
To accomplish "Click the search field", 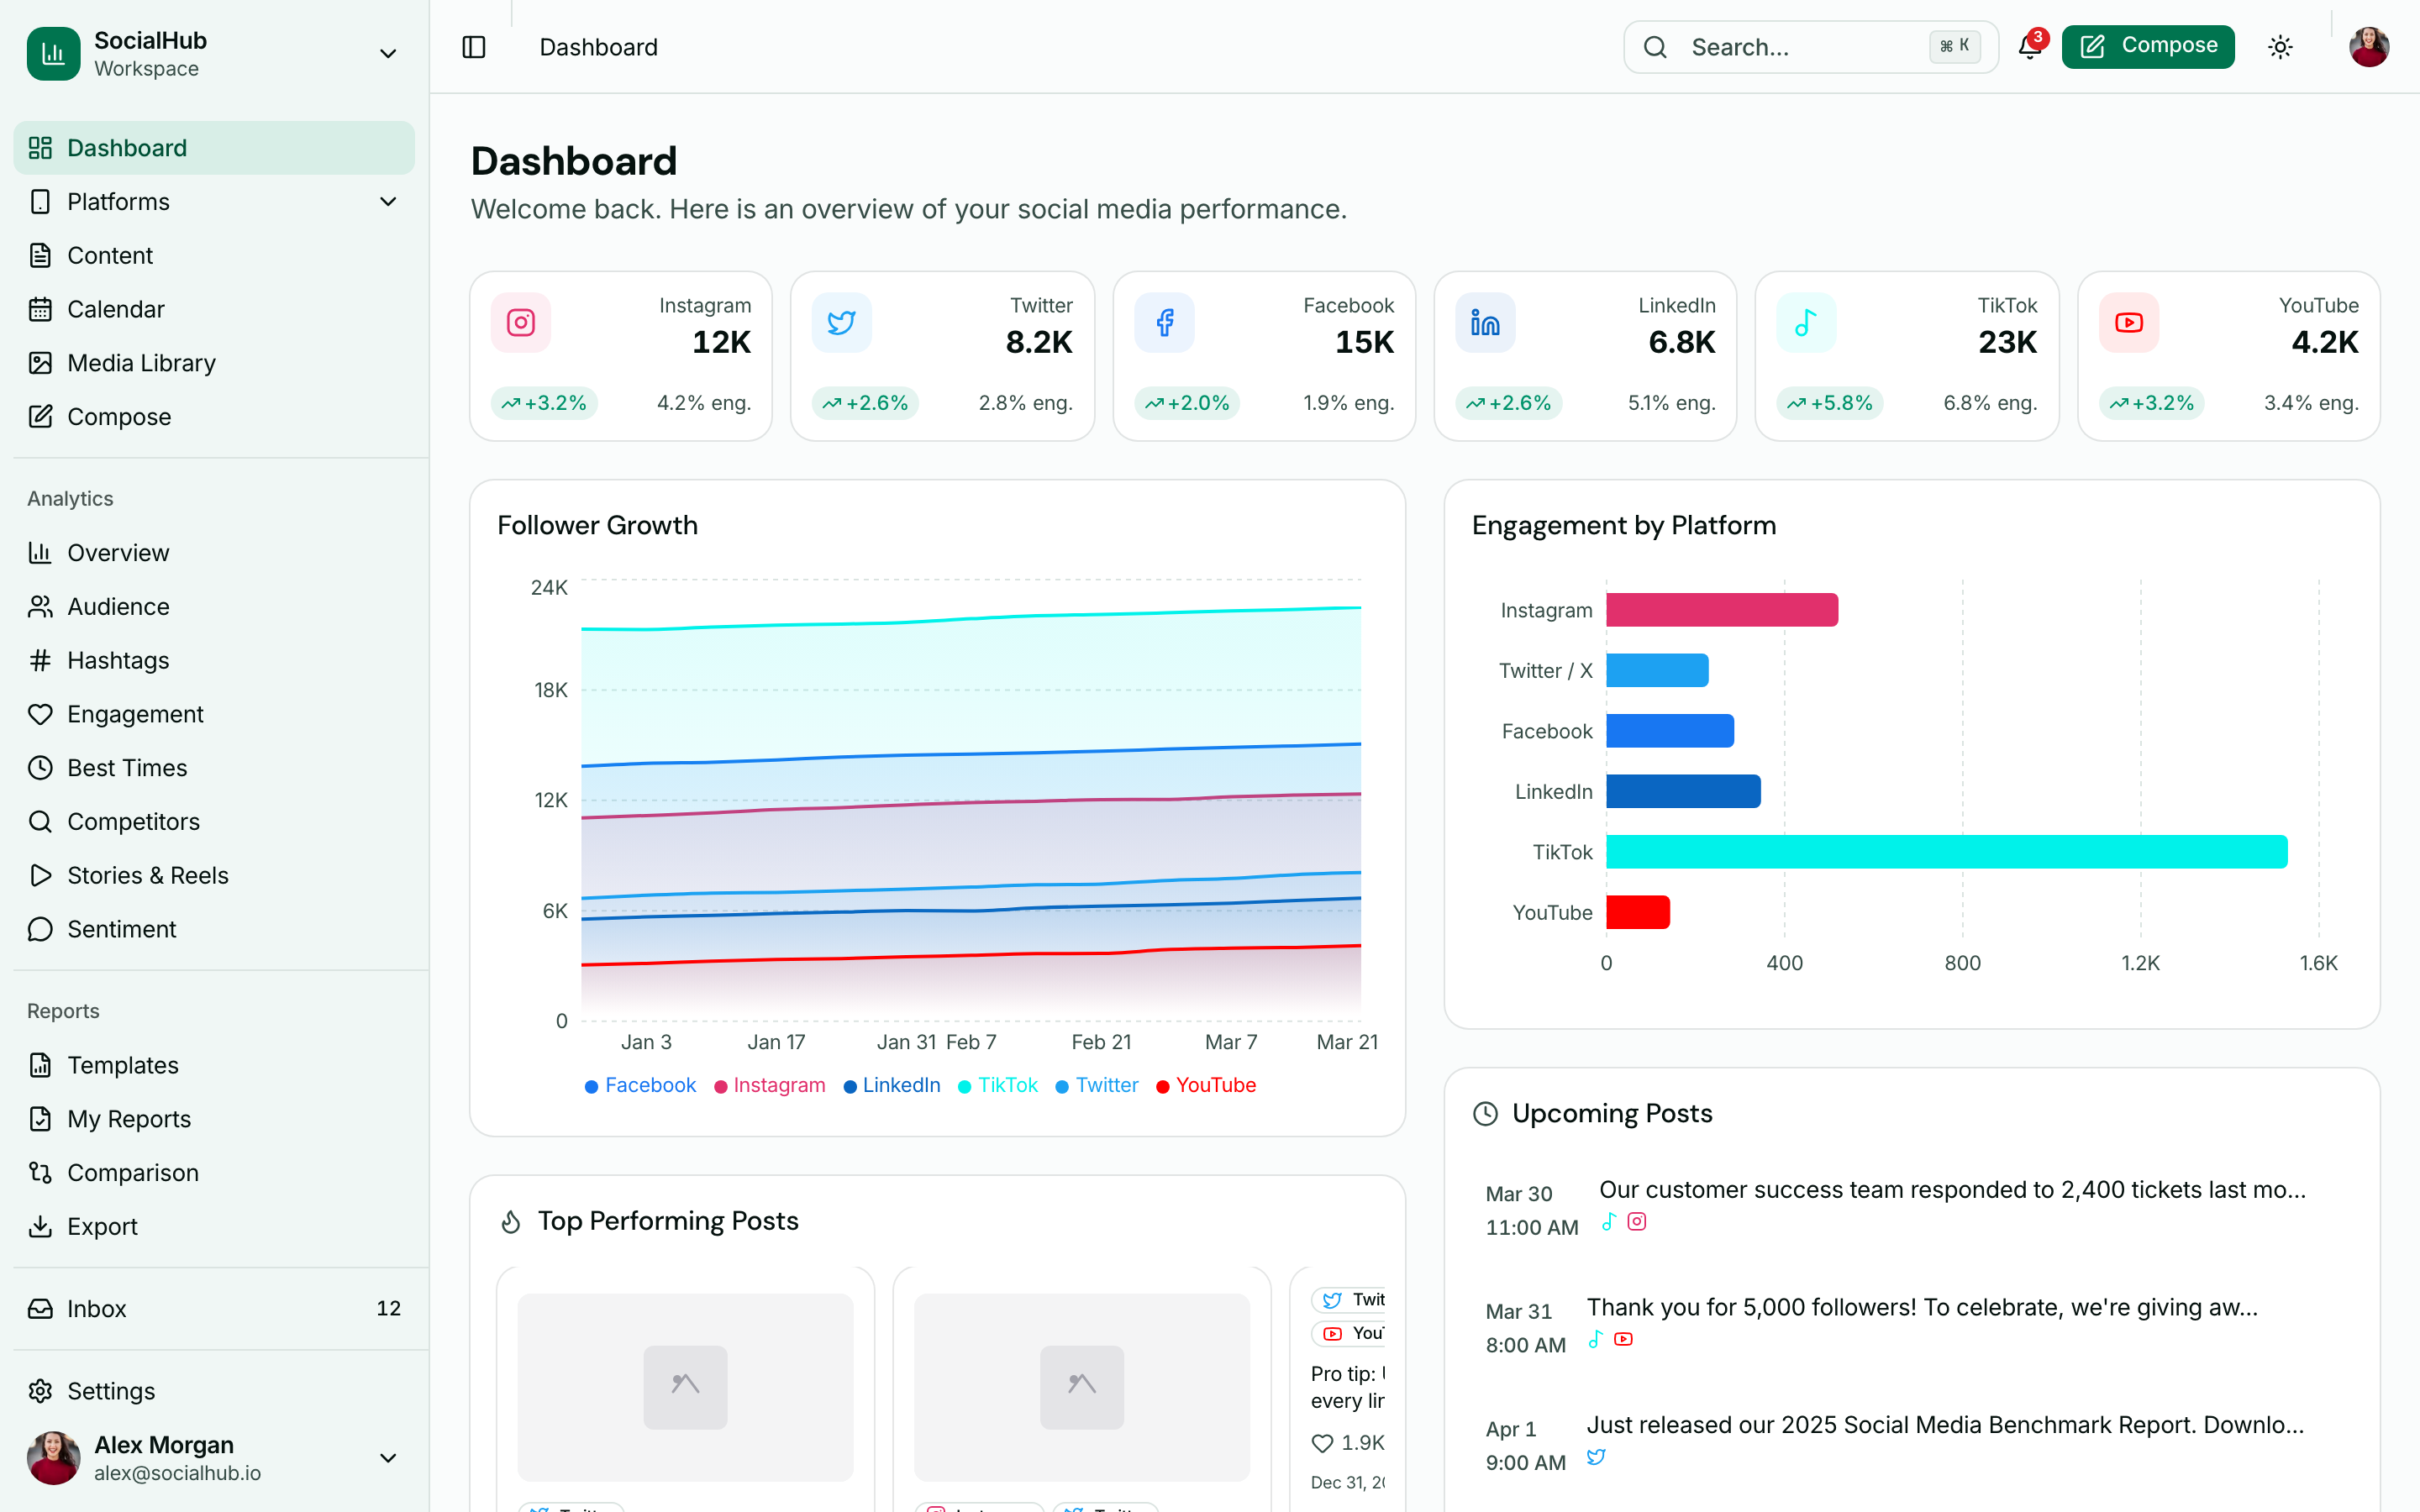I will click(1810, 47).
